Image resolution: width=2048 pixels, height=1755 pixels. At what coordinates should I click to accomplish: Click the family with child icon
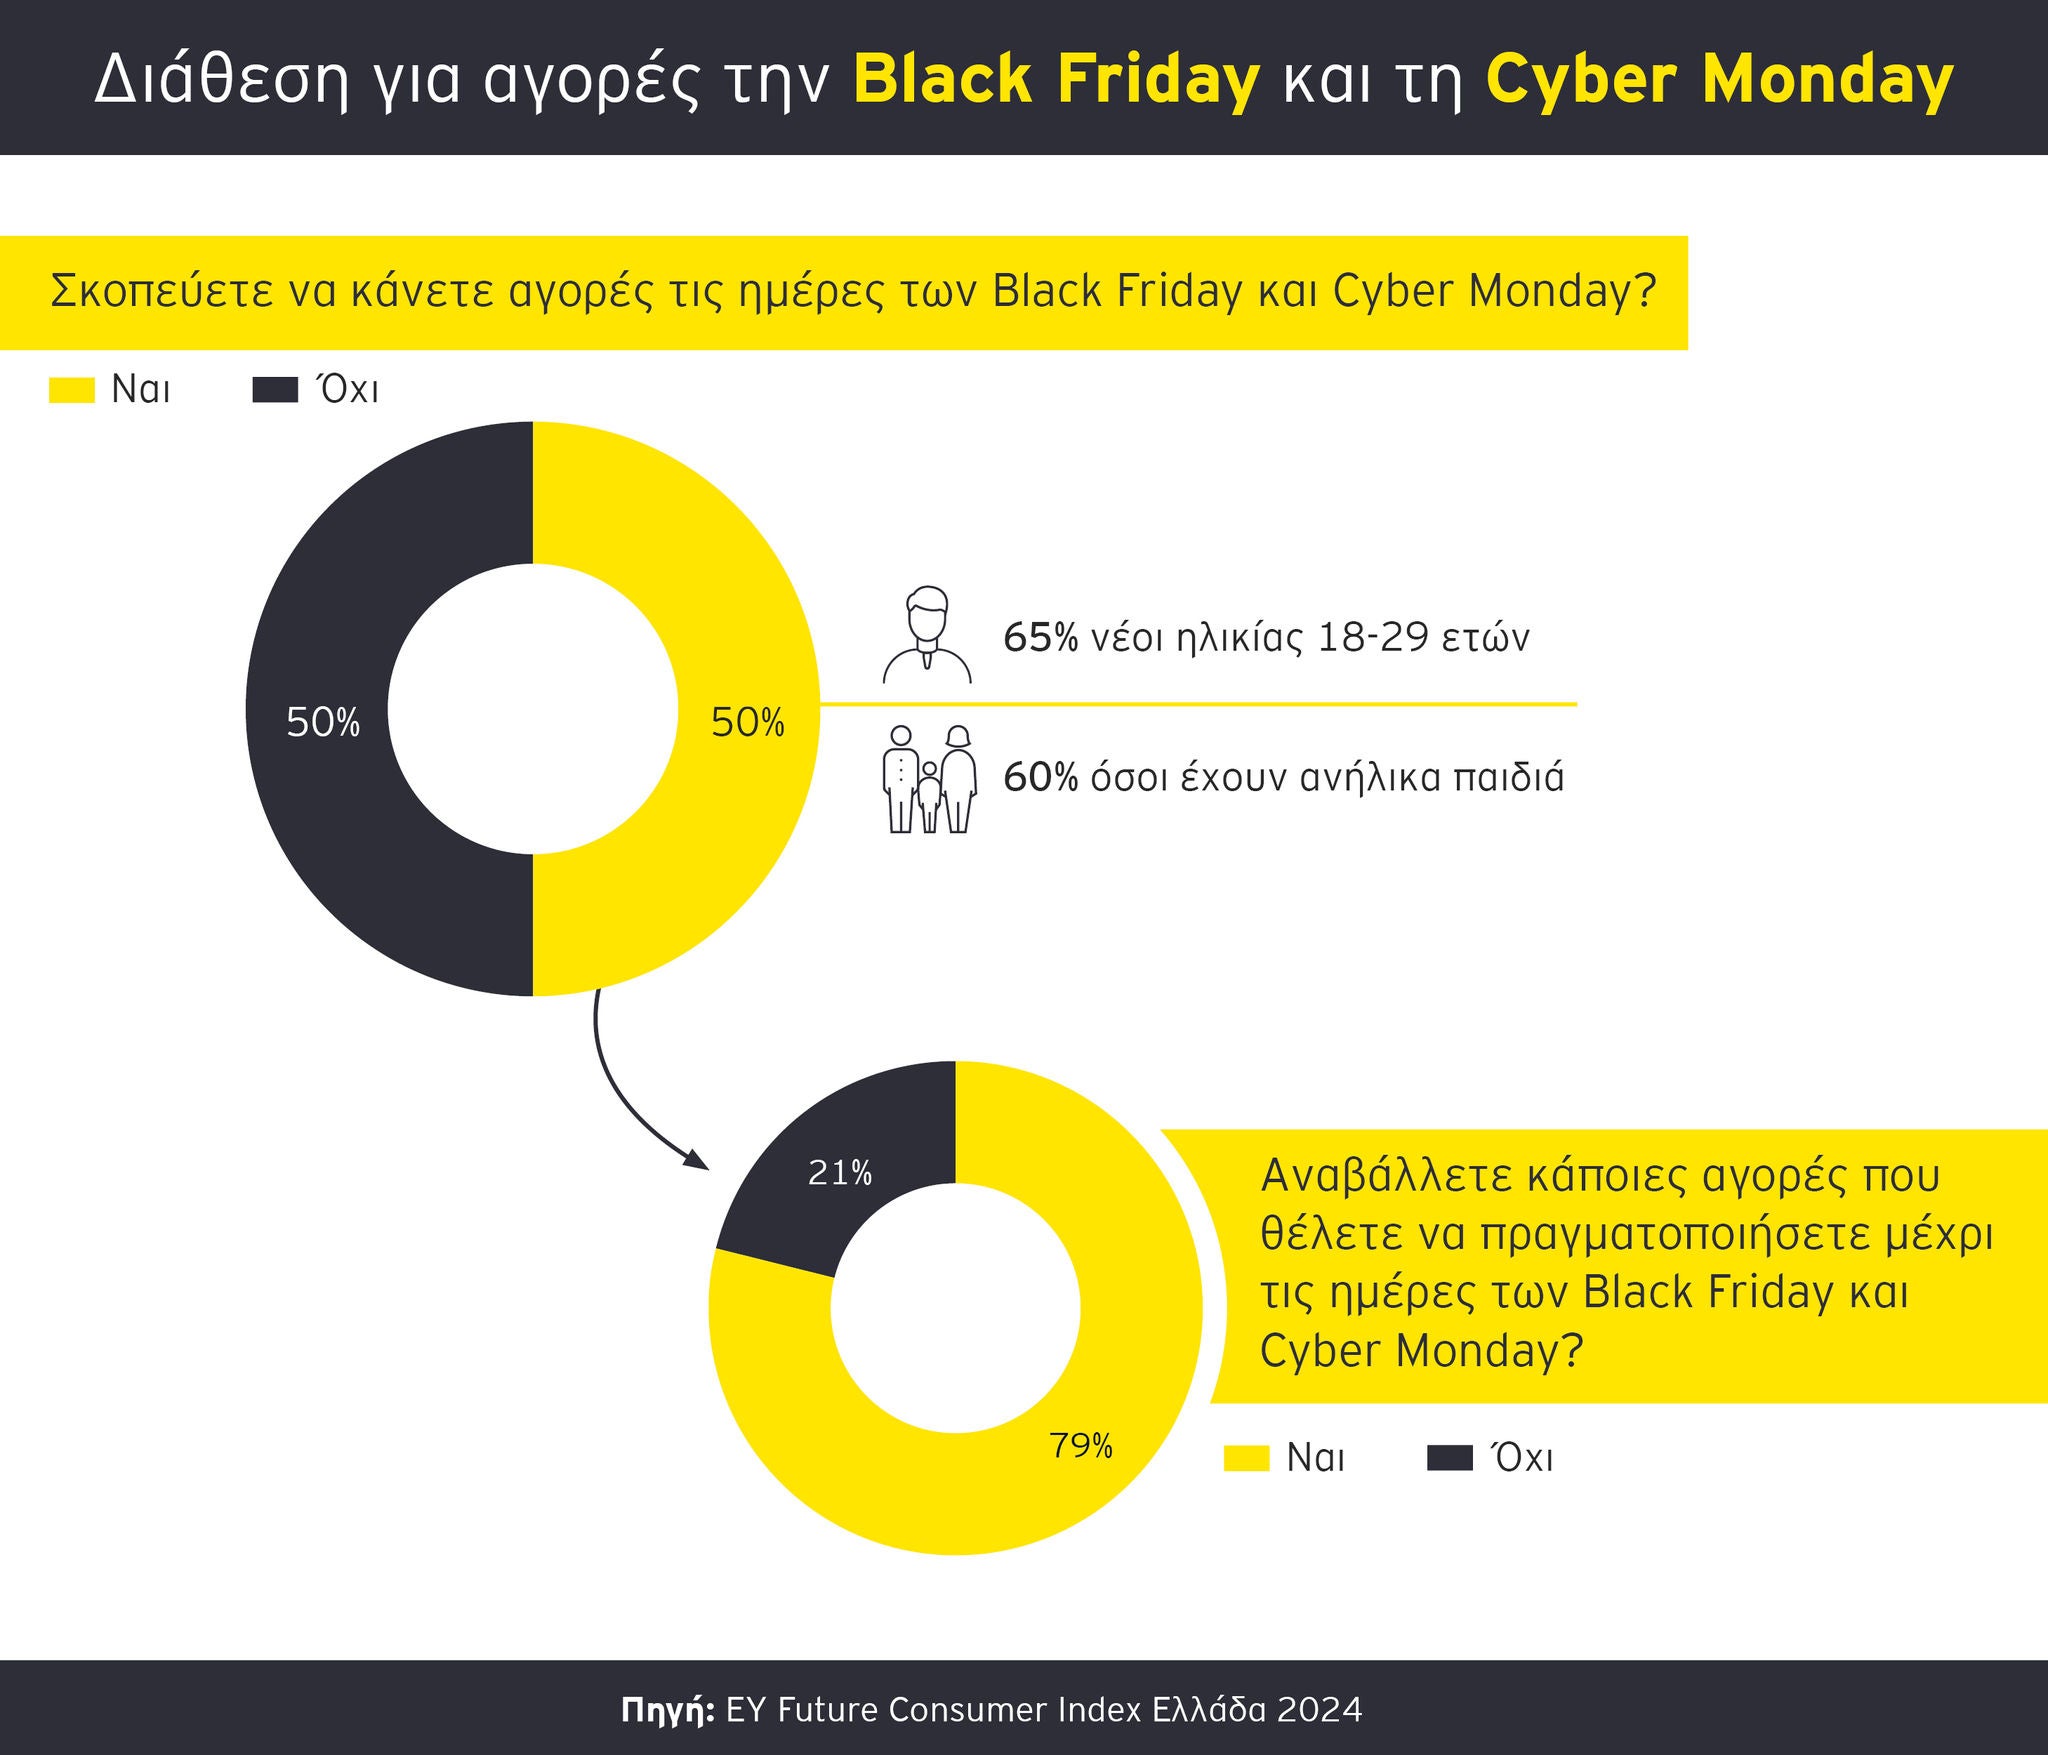tap(929, 778)
